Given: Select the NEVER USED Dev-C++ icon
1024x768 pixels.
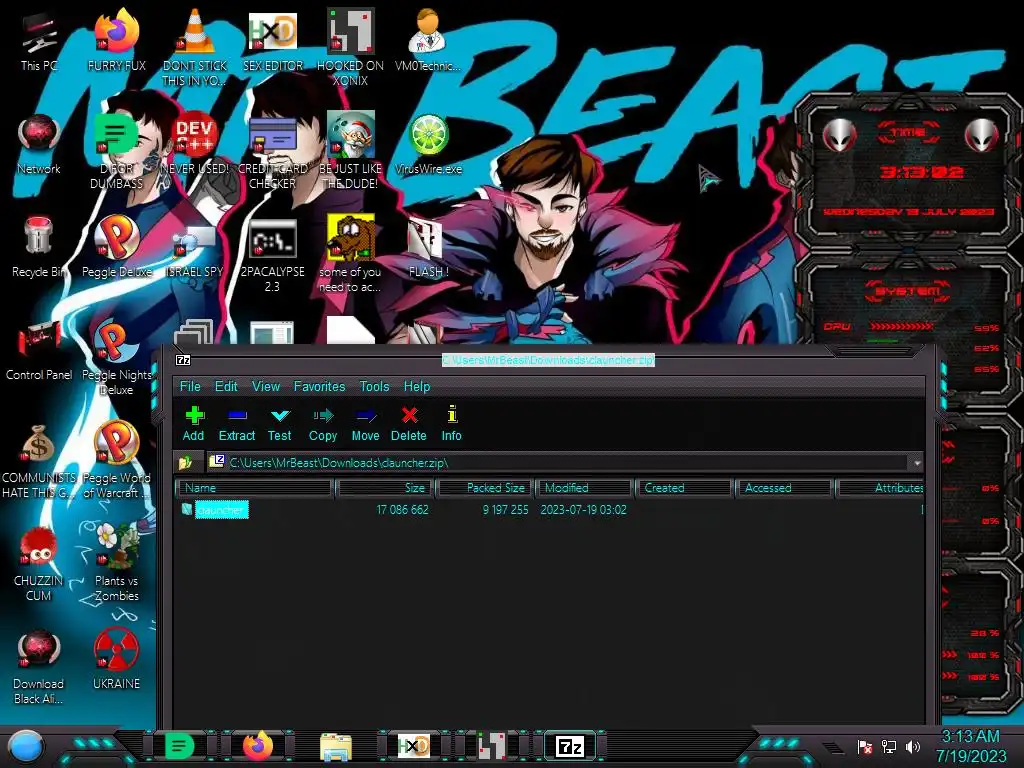Looking at the screenshot, I should [x=195, y=144].
